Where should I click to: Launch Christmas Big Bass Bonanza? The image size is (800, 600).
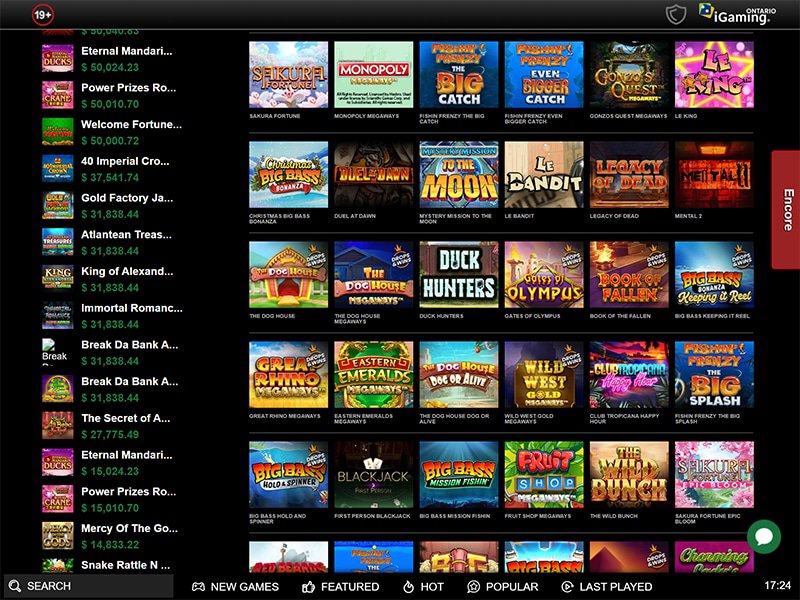288,174
